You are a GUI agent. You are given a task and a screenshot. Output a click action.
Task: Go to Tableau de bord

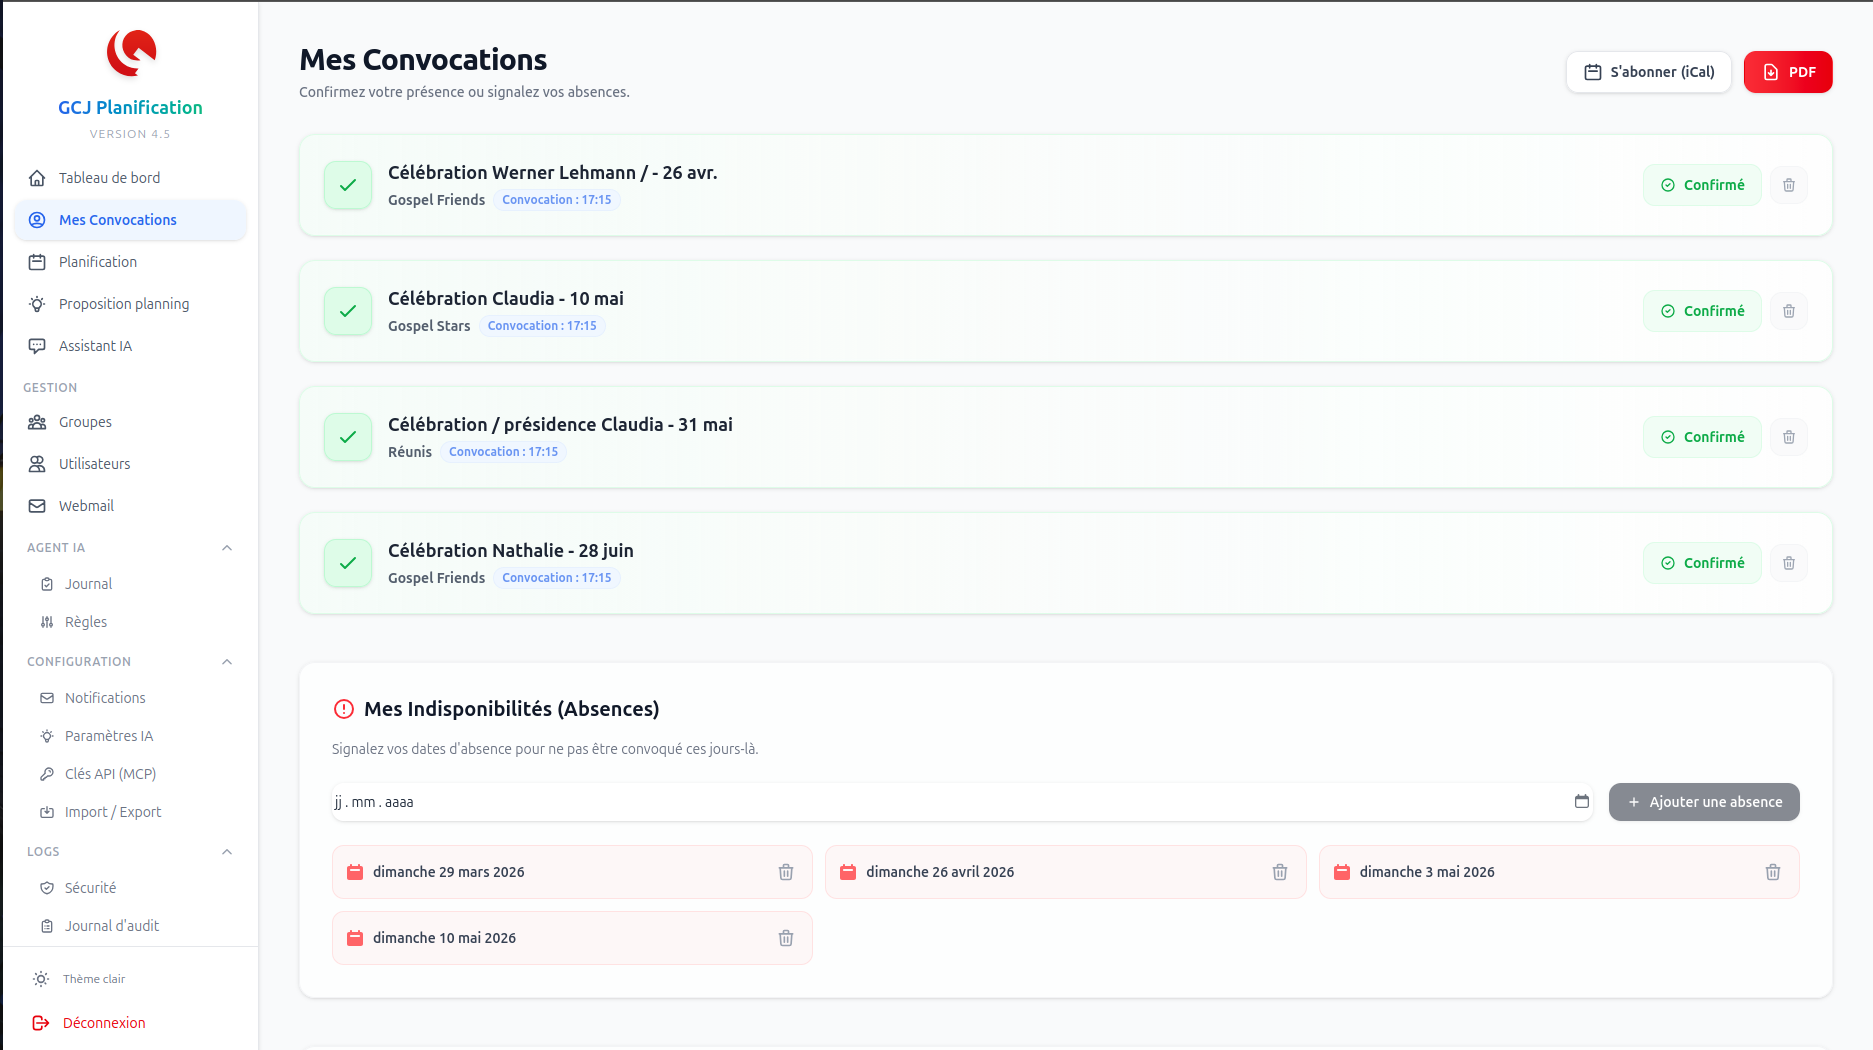(x=109, y=178)
